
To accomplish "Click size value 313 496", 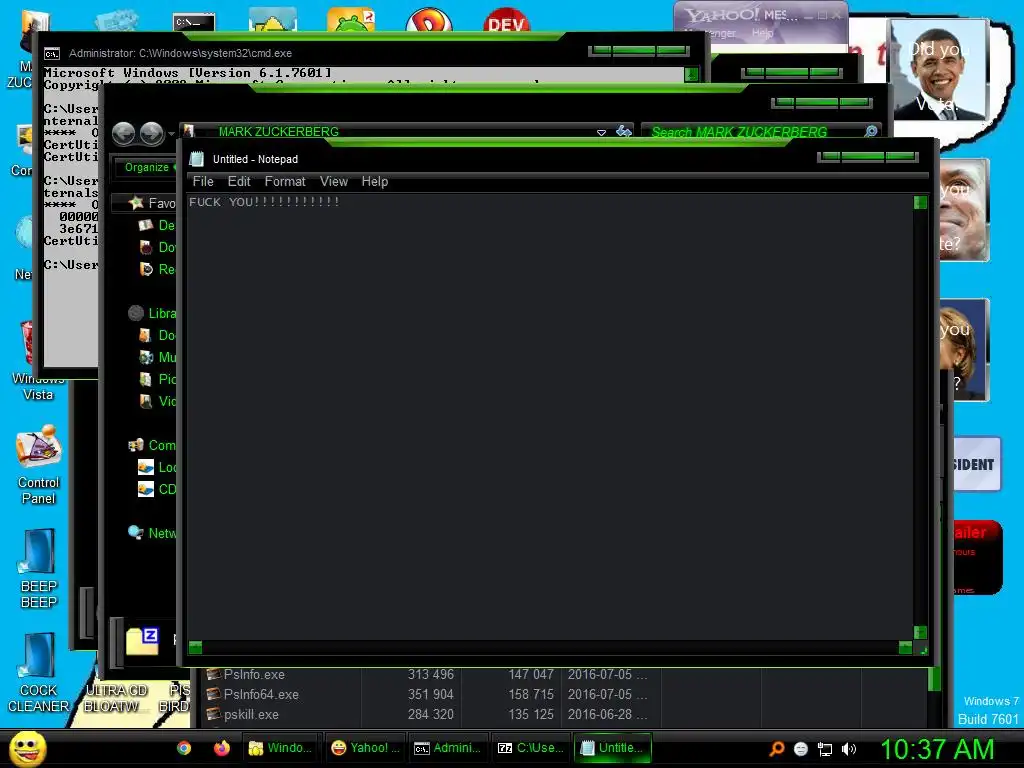I will (x=430, y=675).
